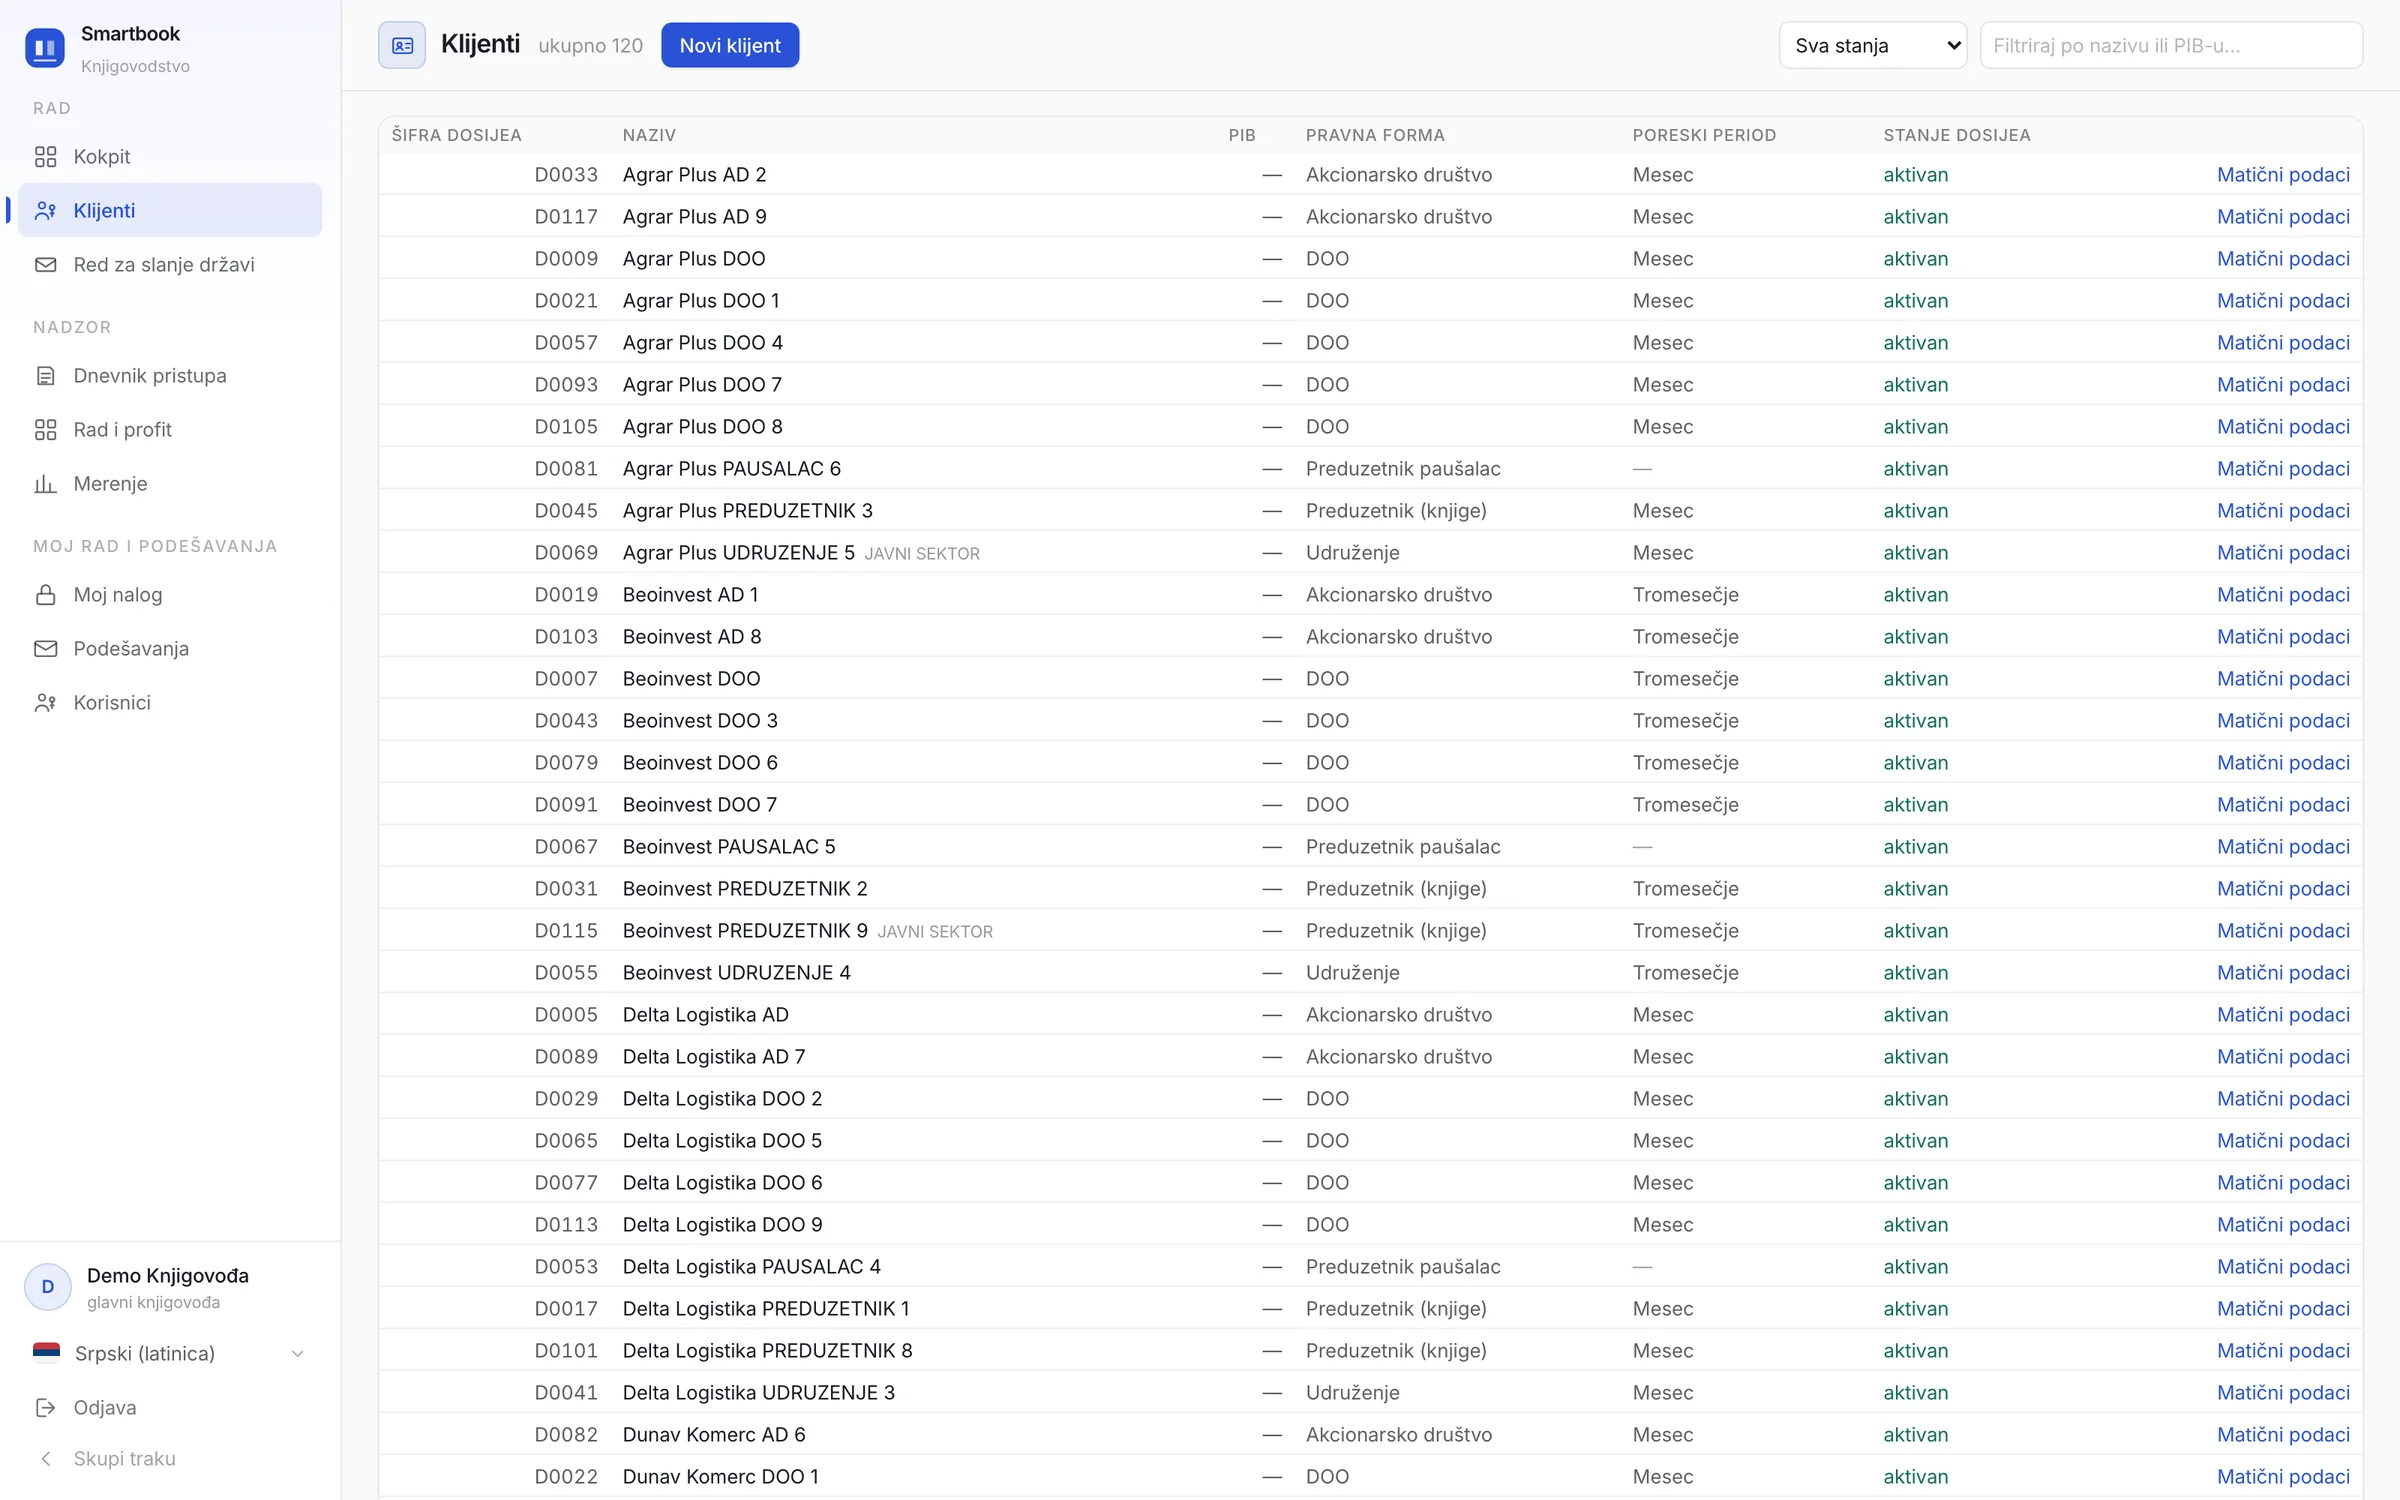2400x1500 pixels.
Task: Click the Skupi traku chevron icon
Action: (x=45, y=1459)
